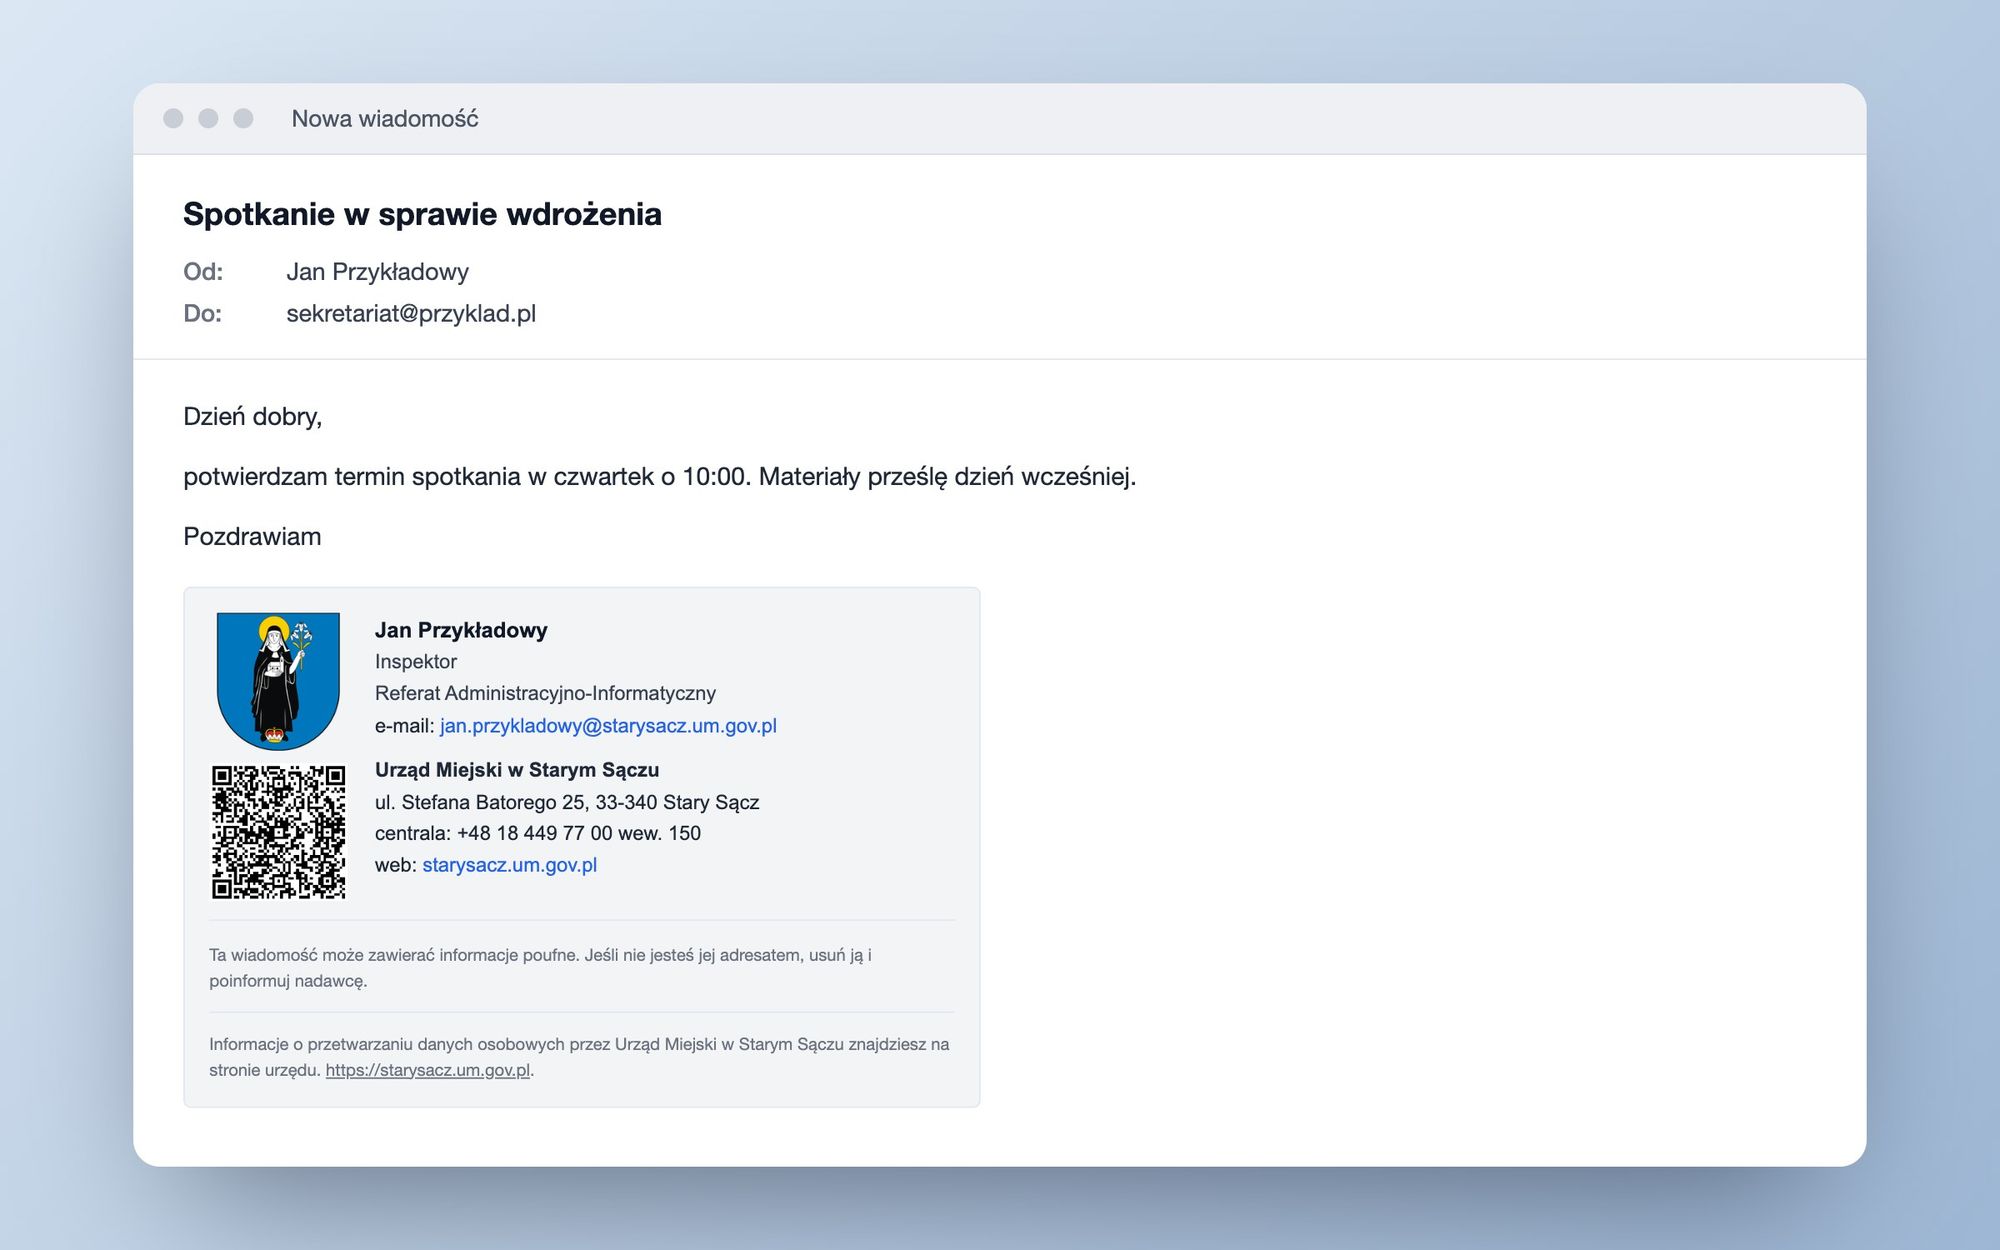Image resolution: width=2000 pixels, height=1250 pixels.
Task: Click the closing word 'Pozdrawiam'
Action: [252, 537]
